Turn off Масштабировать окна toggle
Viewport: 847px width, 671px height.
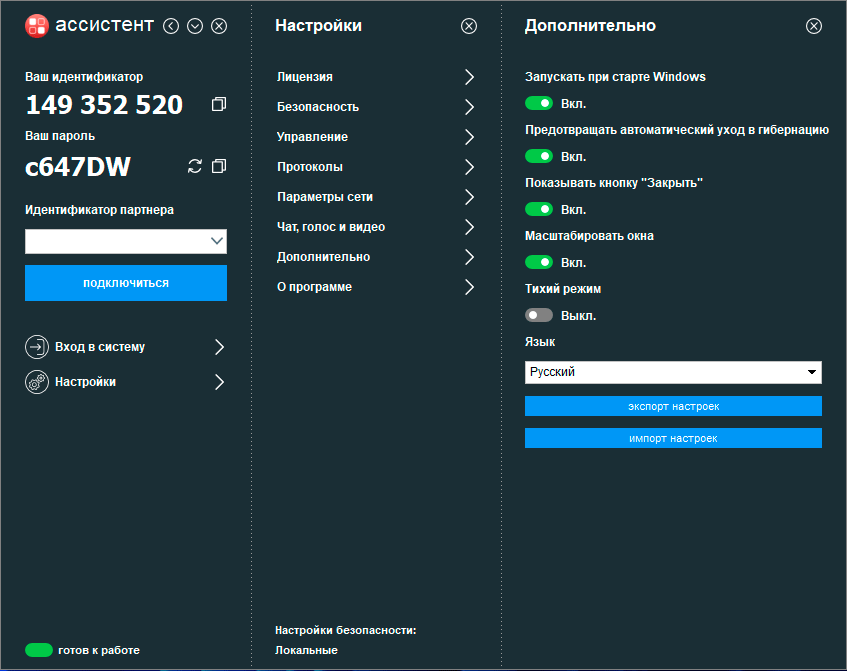point(539,263)
